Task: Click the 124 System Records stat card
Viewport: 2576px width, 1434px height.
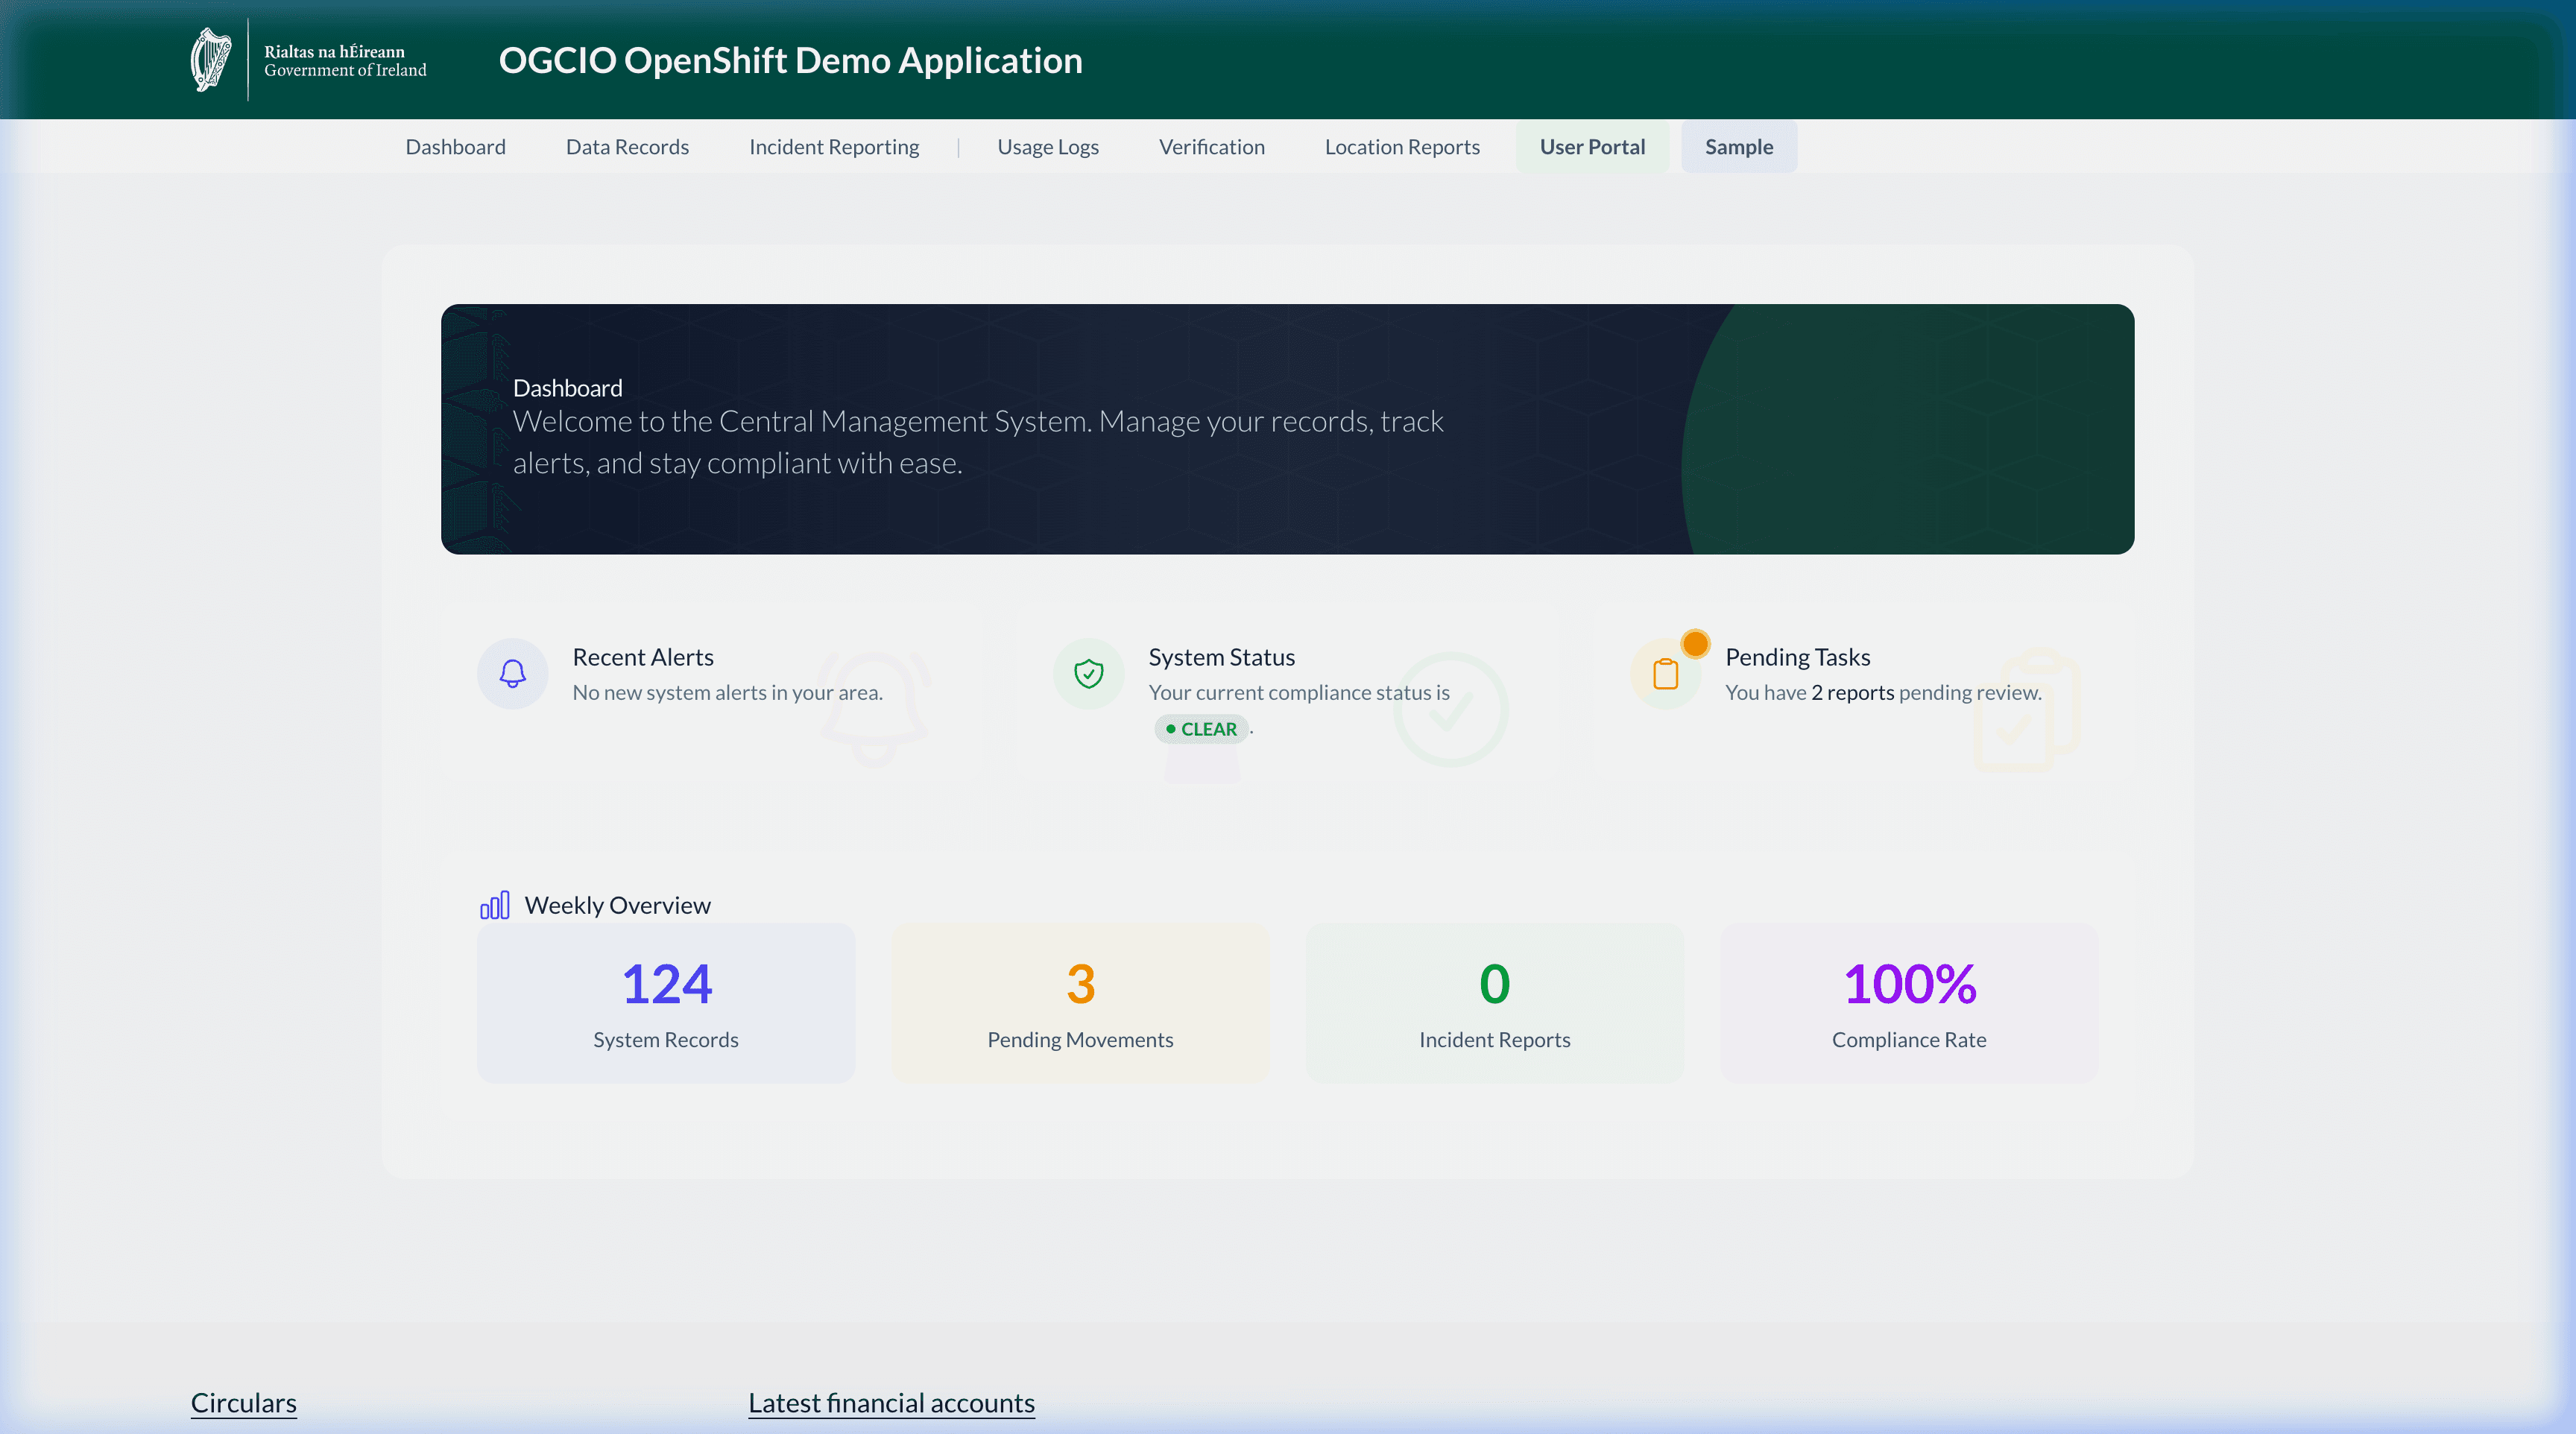Action: click(666, 1003)
